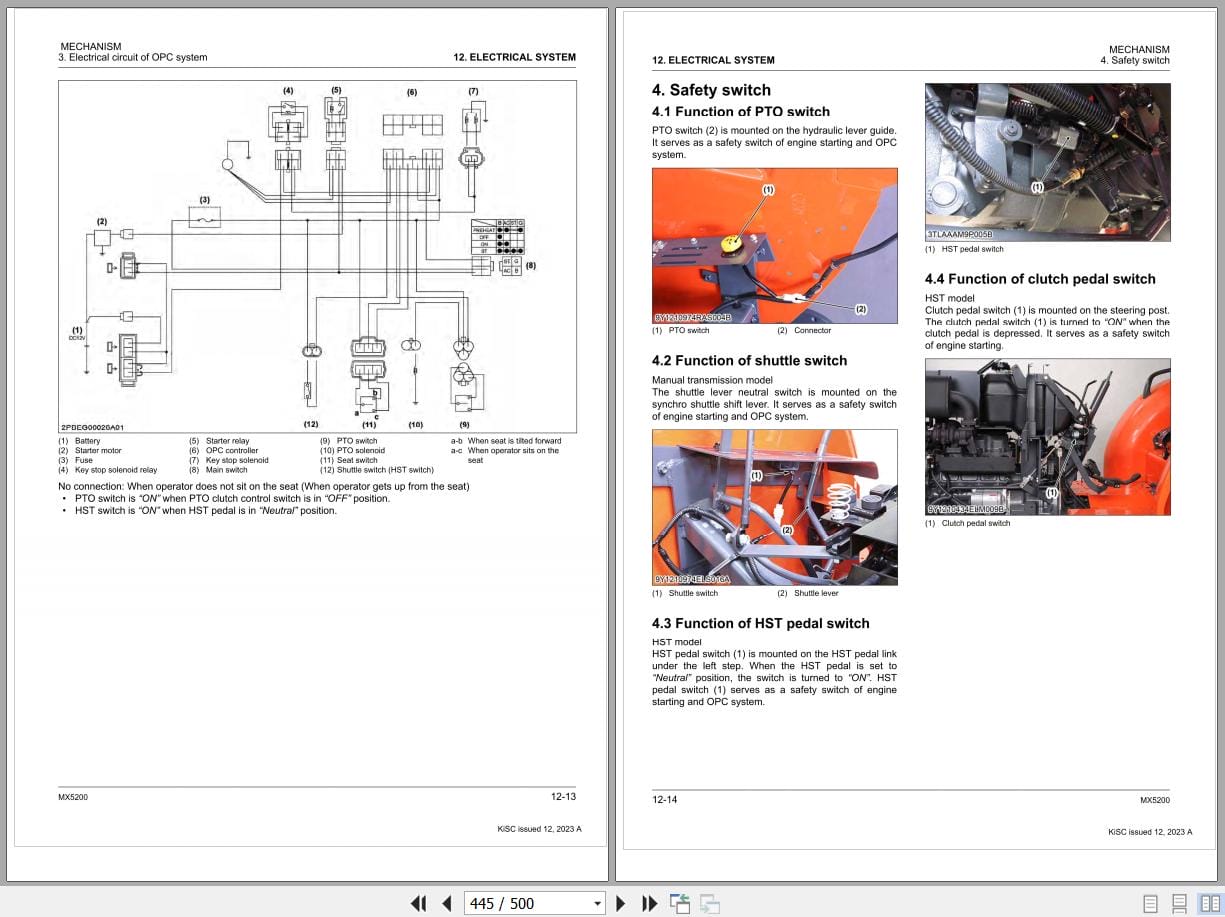Click the PTO switch photo
Screen dimensions: 1225x917
click(774, 245)
